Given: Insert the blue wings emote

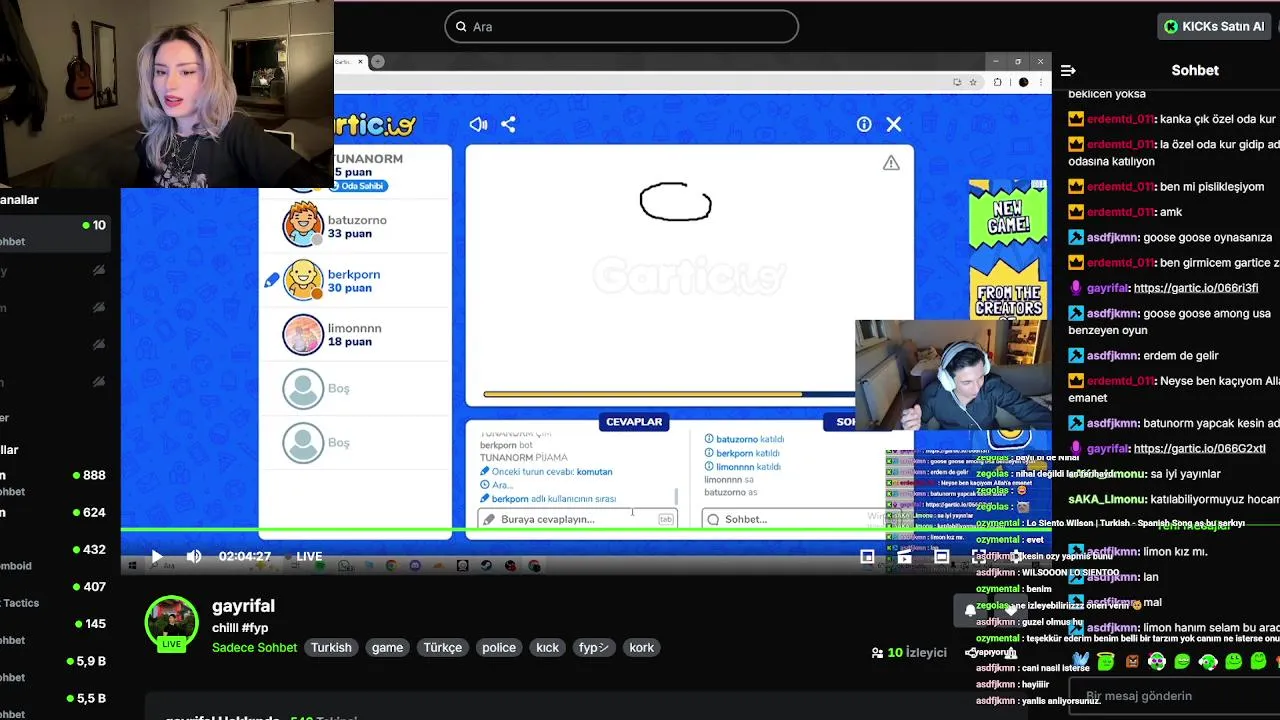Looking at the screenshot, I should point(1080,661).
